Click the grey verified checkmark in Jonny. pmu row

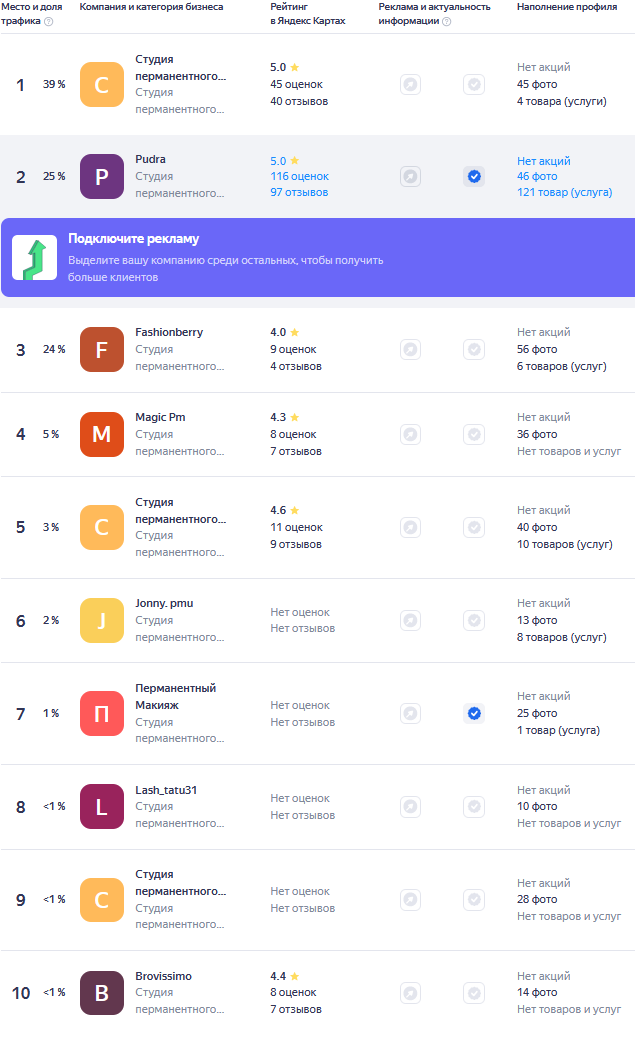[x=474, y=621]
